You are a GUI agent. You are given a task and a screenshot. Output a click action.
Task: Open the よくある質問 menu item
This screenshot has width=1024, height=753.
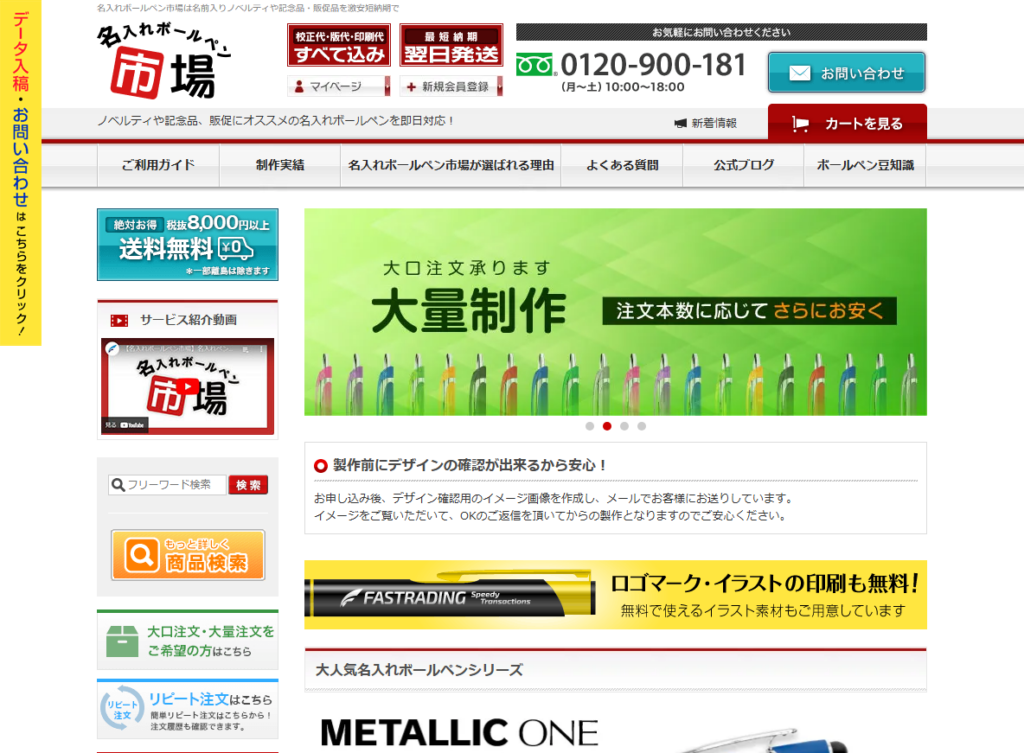(621, 165)
